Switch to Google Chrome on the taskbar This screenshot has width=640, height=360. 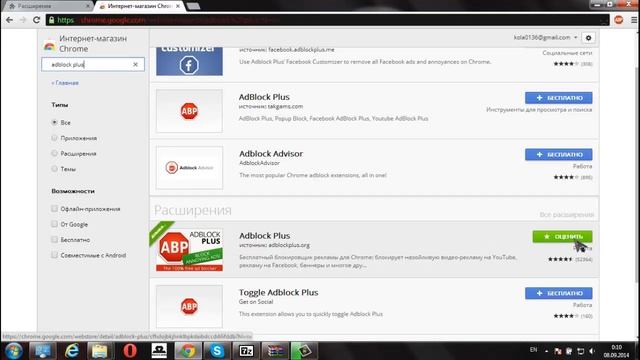click(x=188, y=351)
